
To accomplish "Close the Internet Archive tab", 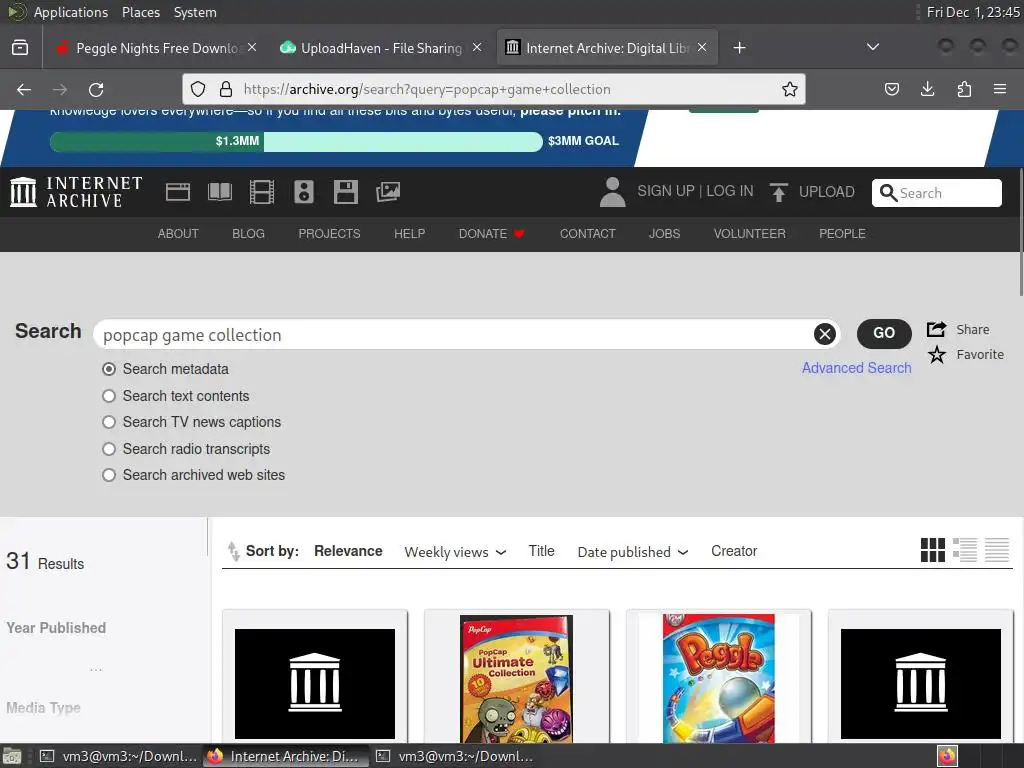I will click(x=702, y=48).
